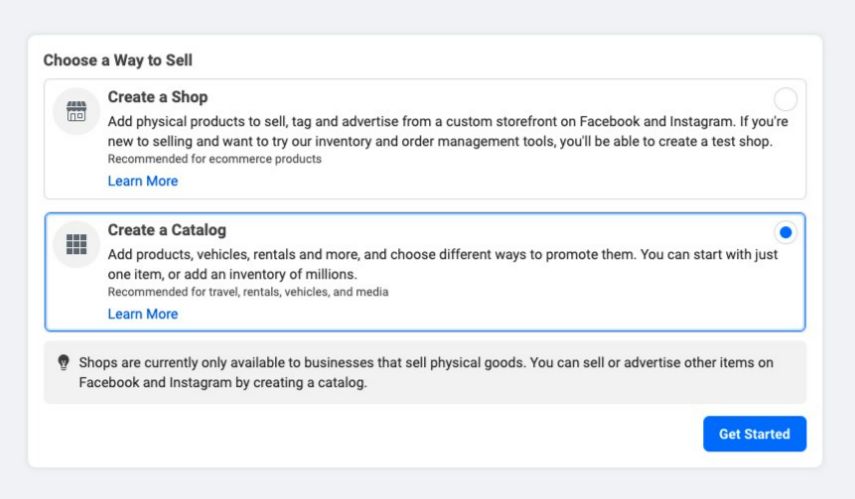Screen dimensions: 855x499
Task: Click the Choose a Way to Sell title
Action: click(118, 60)
